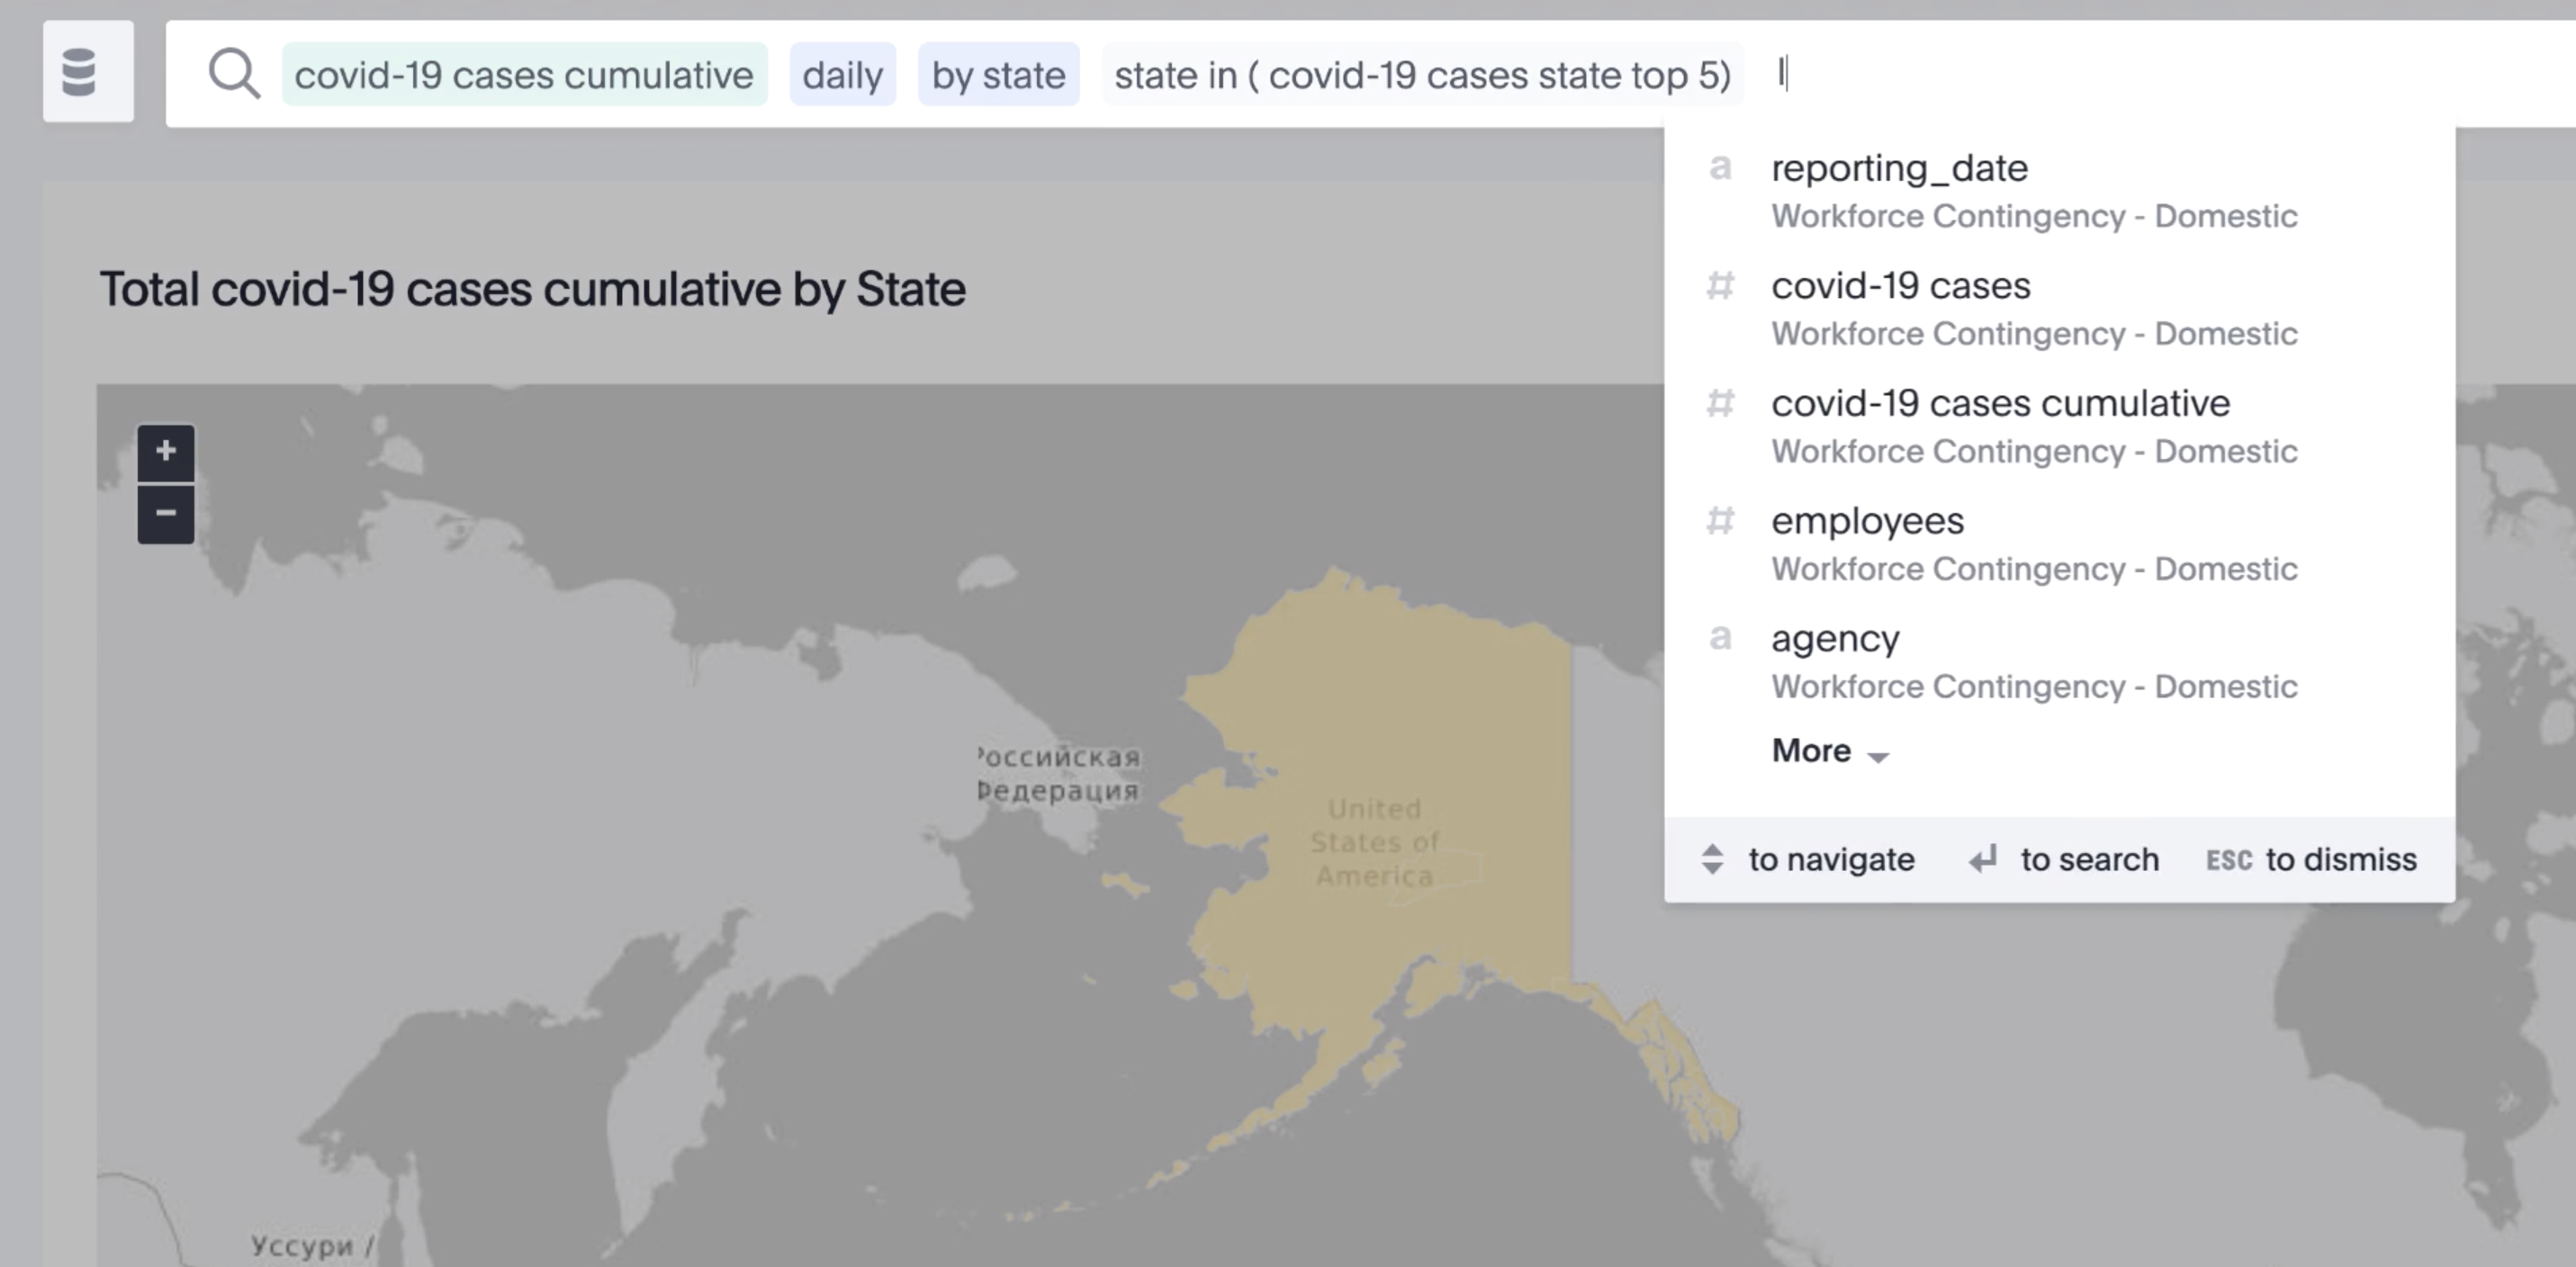
Task: Select the reporting_date suggestion
Action: (1899, 168)
